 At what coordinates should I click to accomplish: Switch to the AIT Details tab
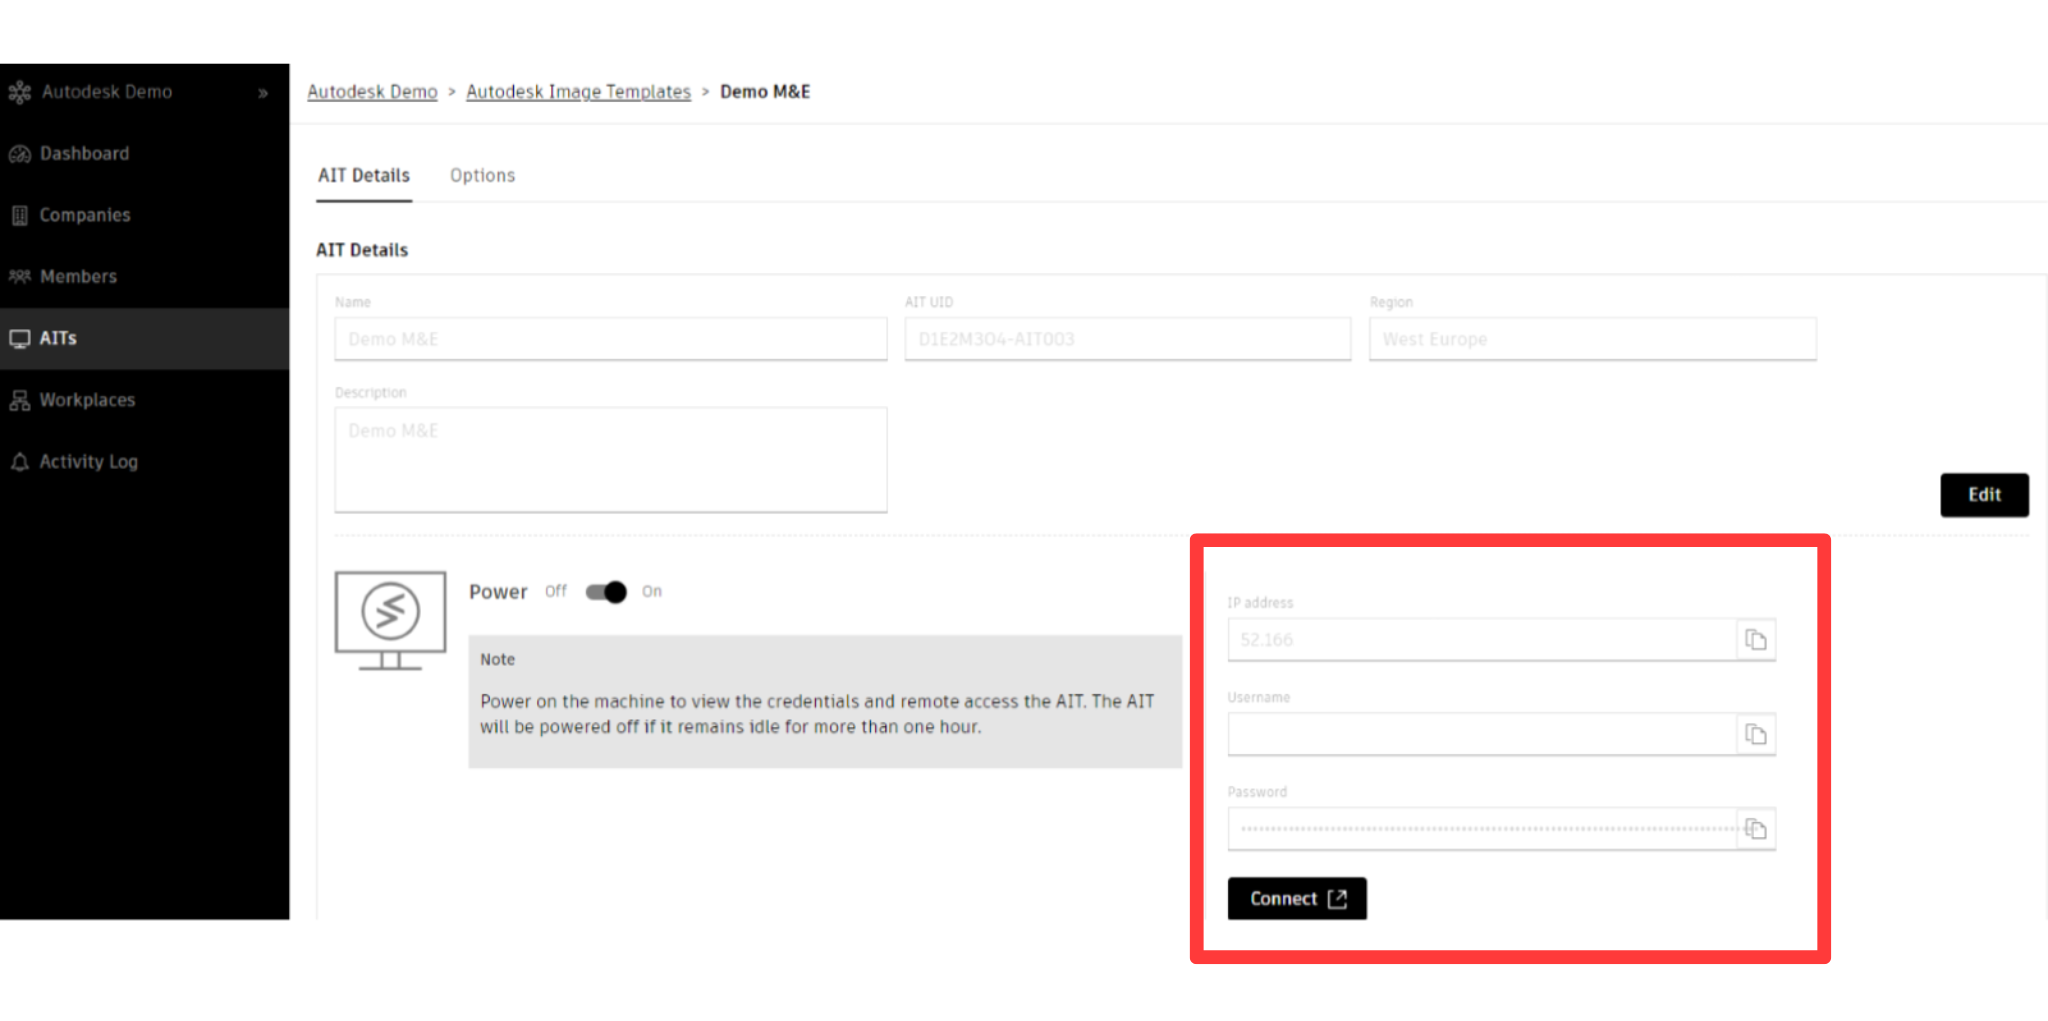[364, 176]
